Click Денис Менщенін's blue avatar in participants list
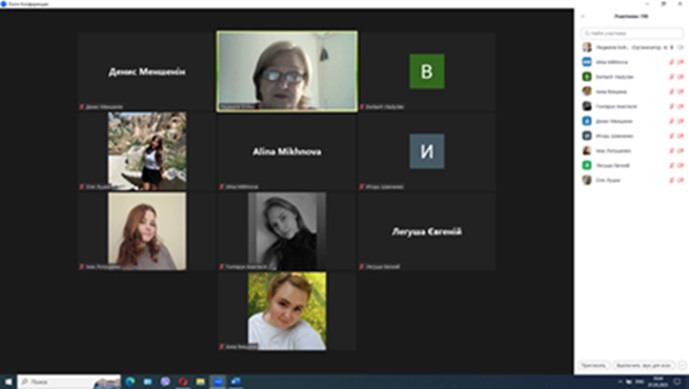 [587, 121]
